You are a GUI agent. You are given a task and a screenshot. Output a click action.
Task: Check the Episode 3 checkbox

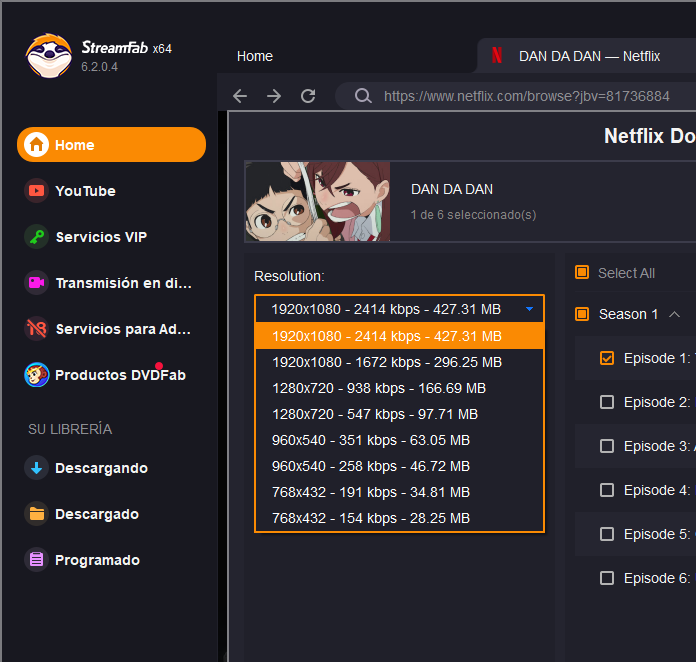[607, 446]
